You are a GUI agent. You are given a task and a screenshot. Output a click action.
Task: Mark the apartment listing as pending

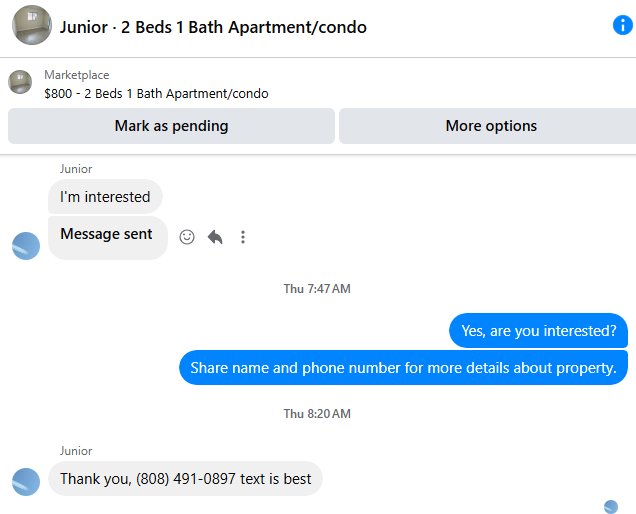click(171, 126)
